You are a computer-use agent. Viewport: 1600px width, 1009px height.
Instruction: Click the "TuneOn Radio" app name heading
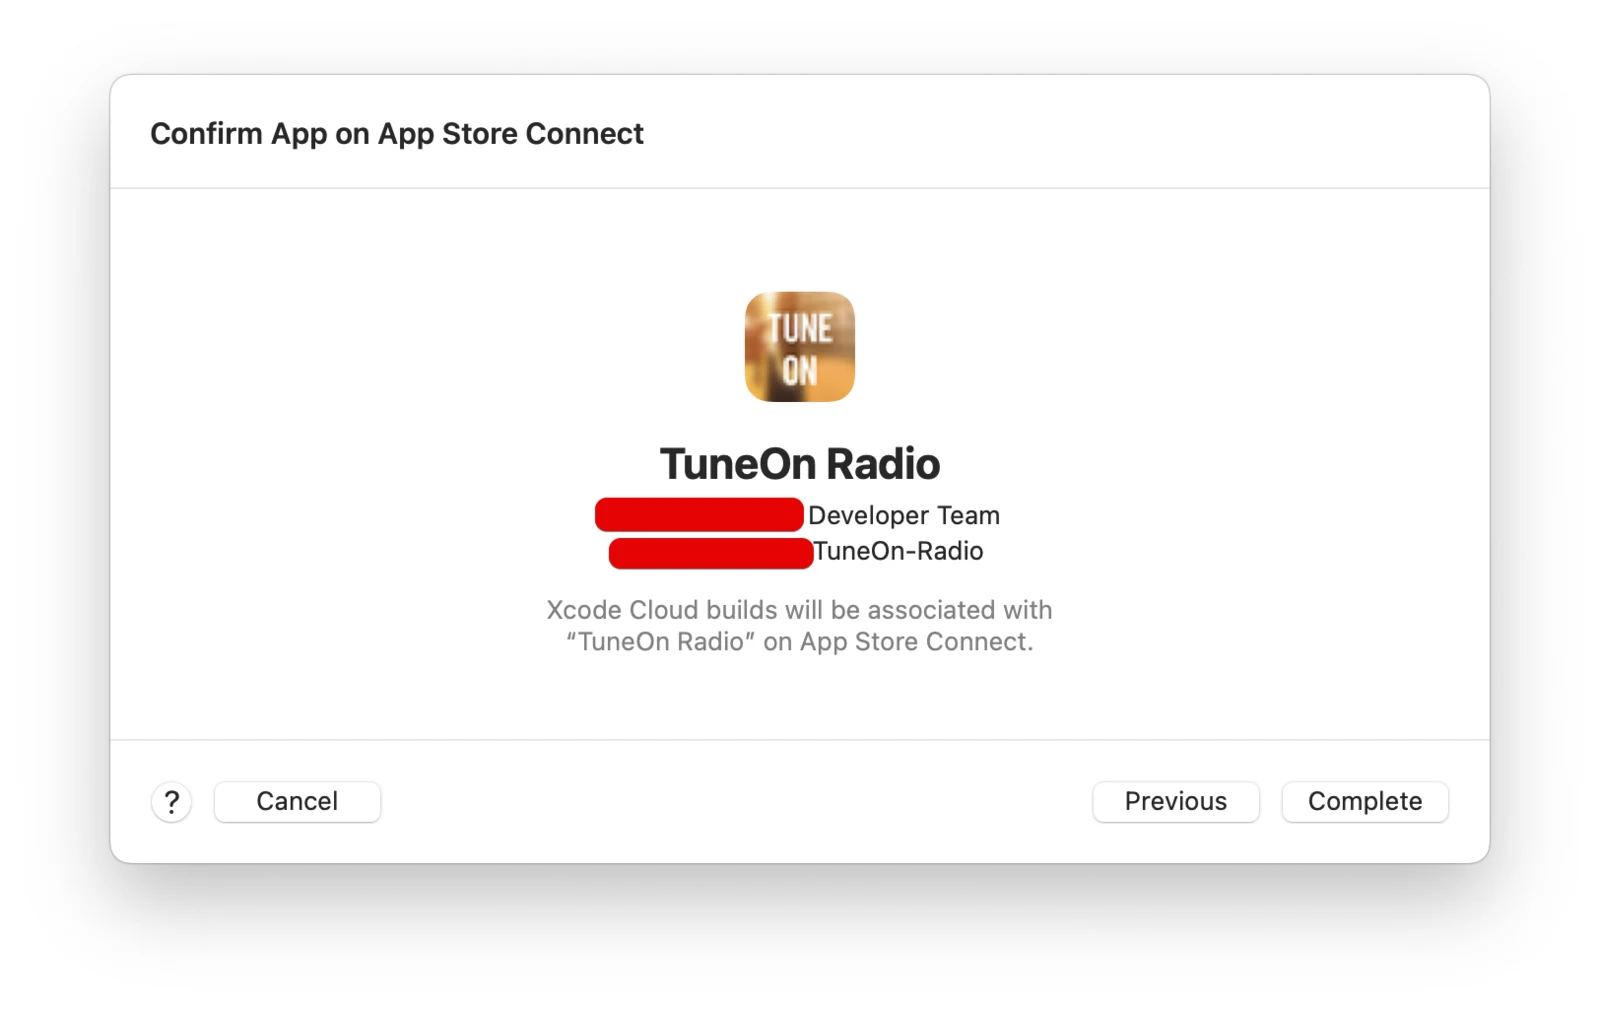coord(800,464)
